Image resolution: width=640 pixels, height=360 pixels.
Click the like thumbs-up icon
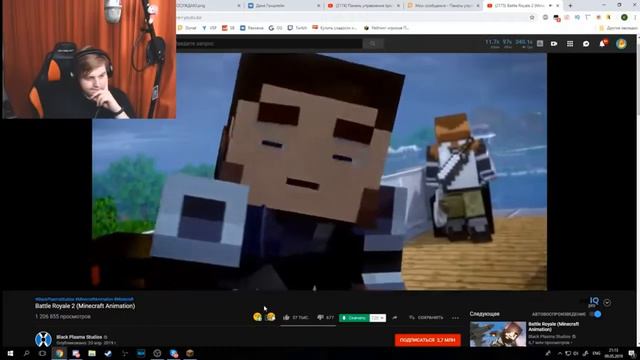(x=286, y=317)
